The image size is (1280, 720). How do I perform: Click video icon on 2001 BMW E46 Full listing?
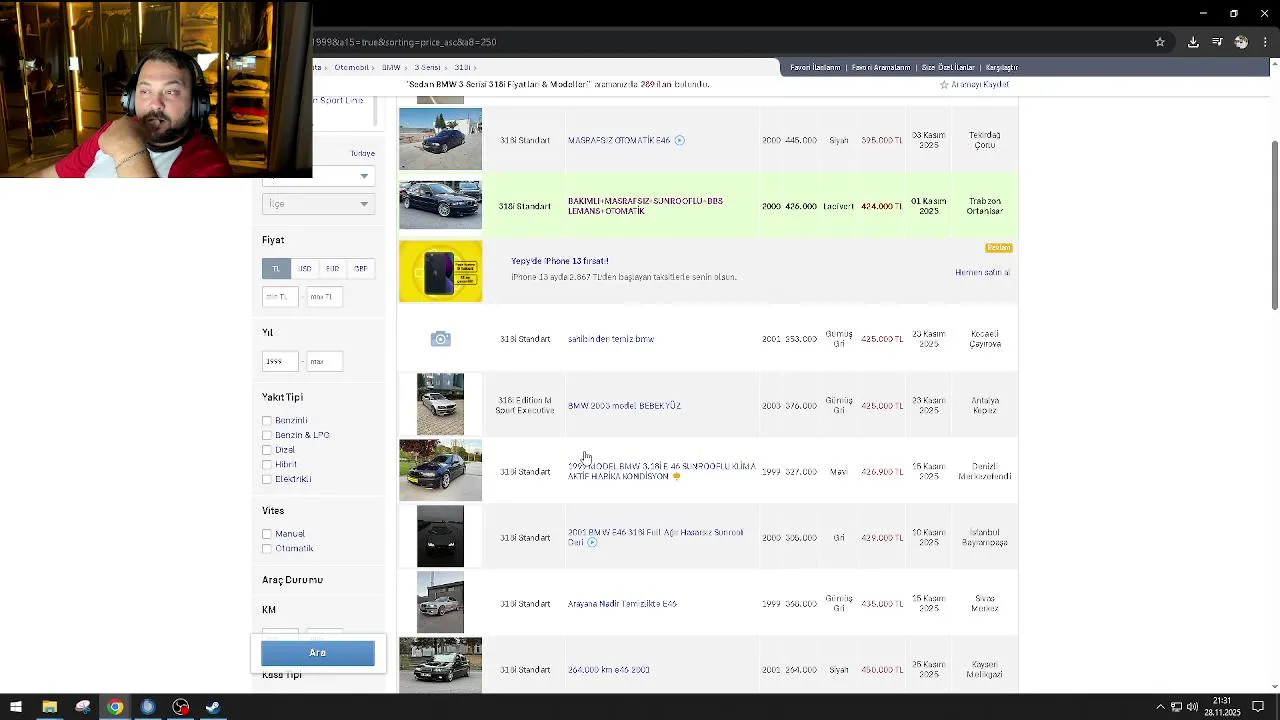592,542
